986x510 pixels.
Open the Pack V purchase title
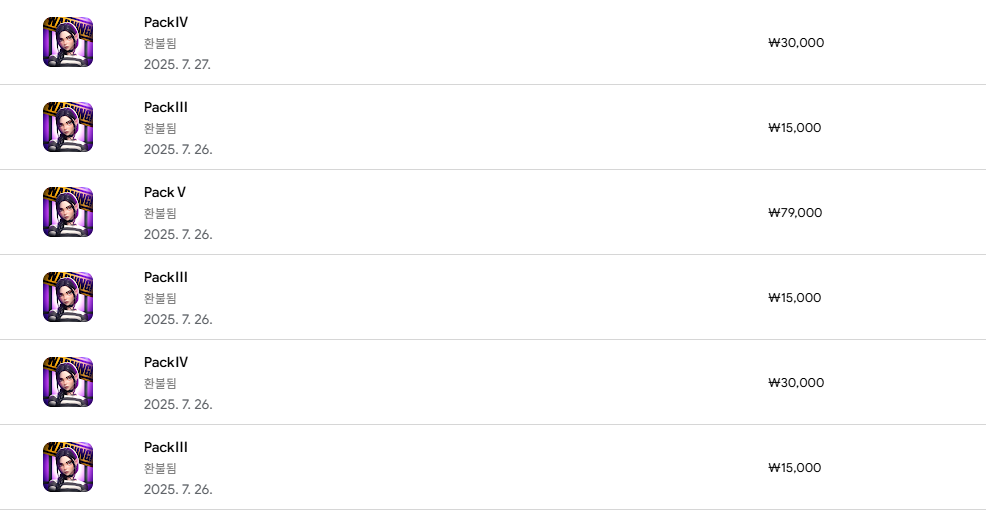[x=165, y=192]
